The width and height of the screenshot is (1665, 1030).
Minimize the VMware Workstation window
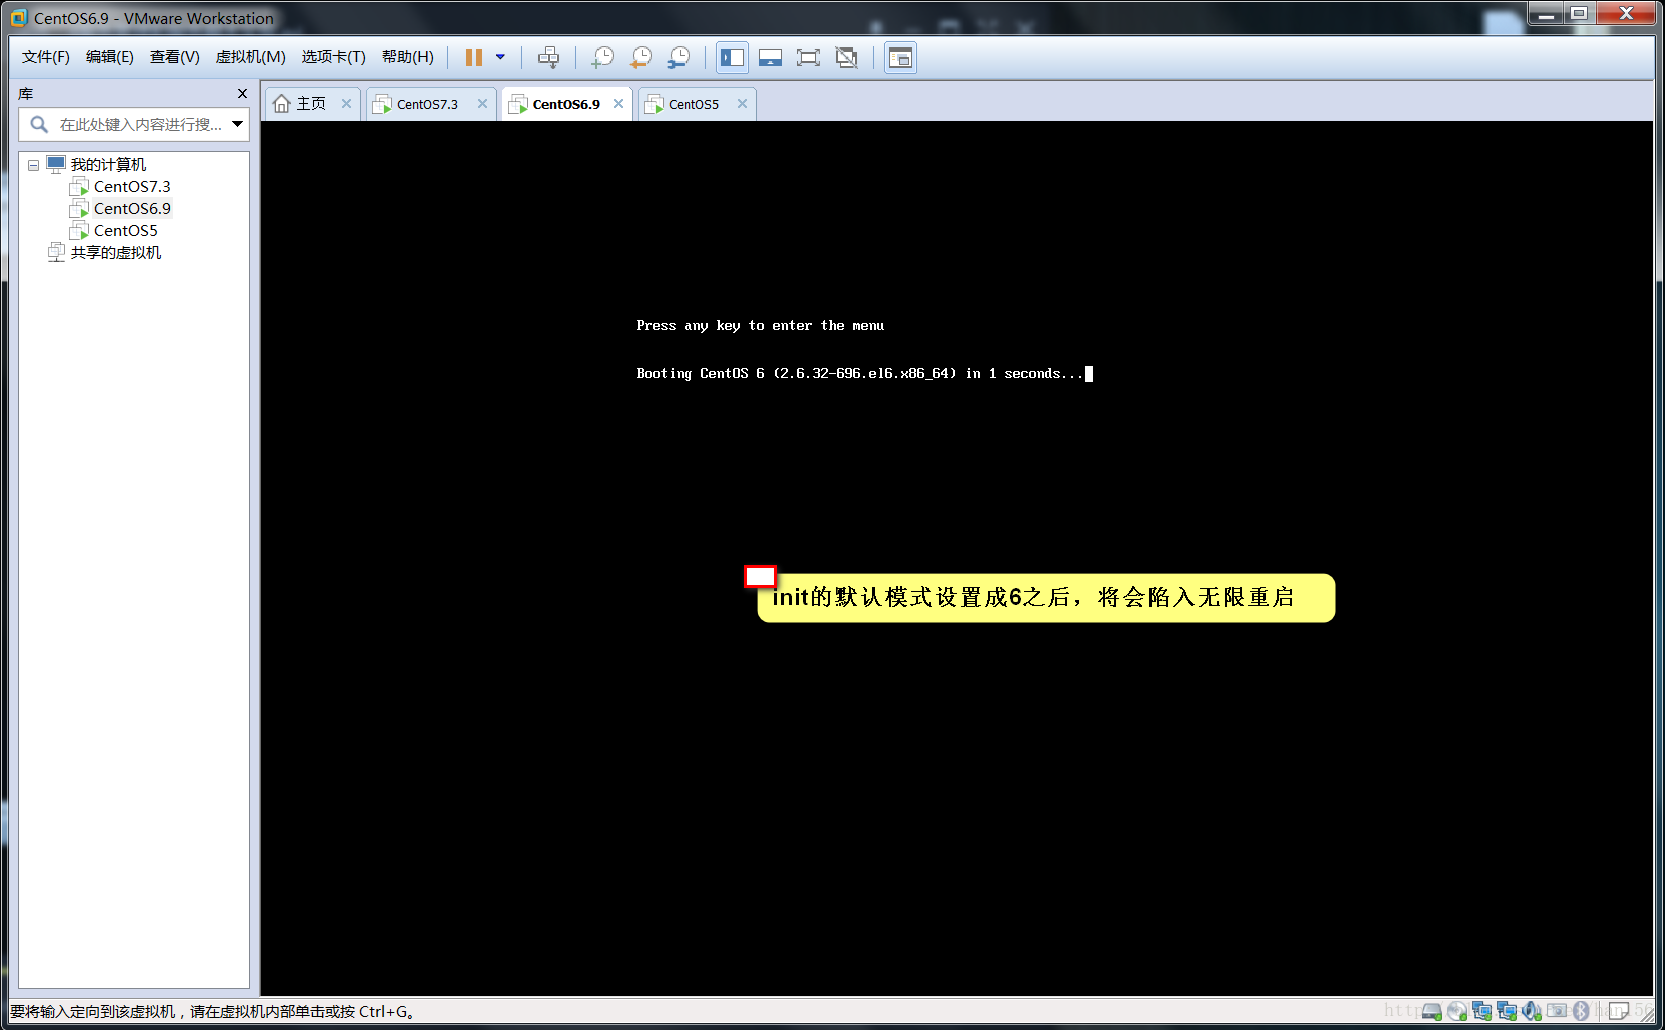coord(1545,13)
